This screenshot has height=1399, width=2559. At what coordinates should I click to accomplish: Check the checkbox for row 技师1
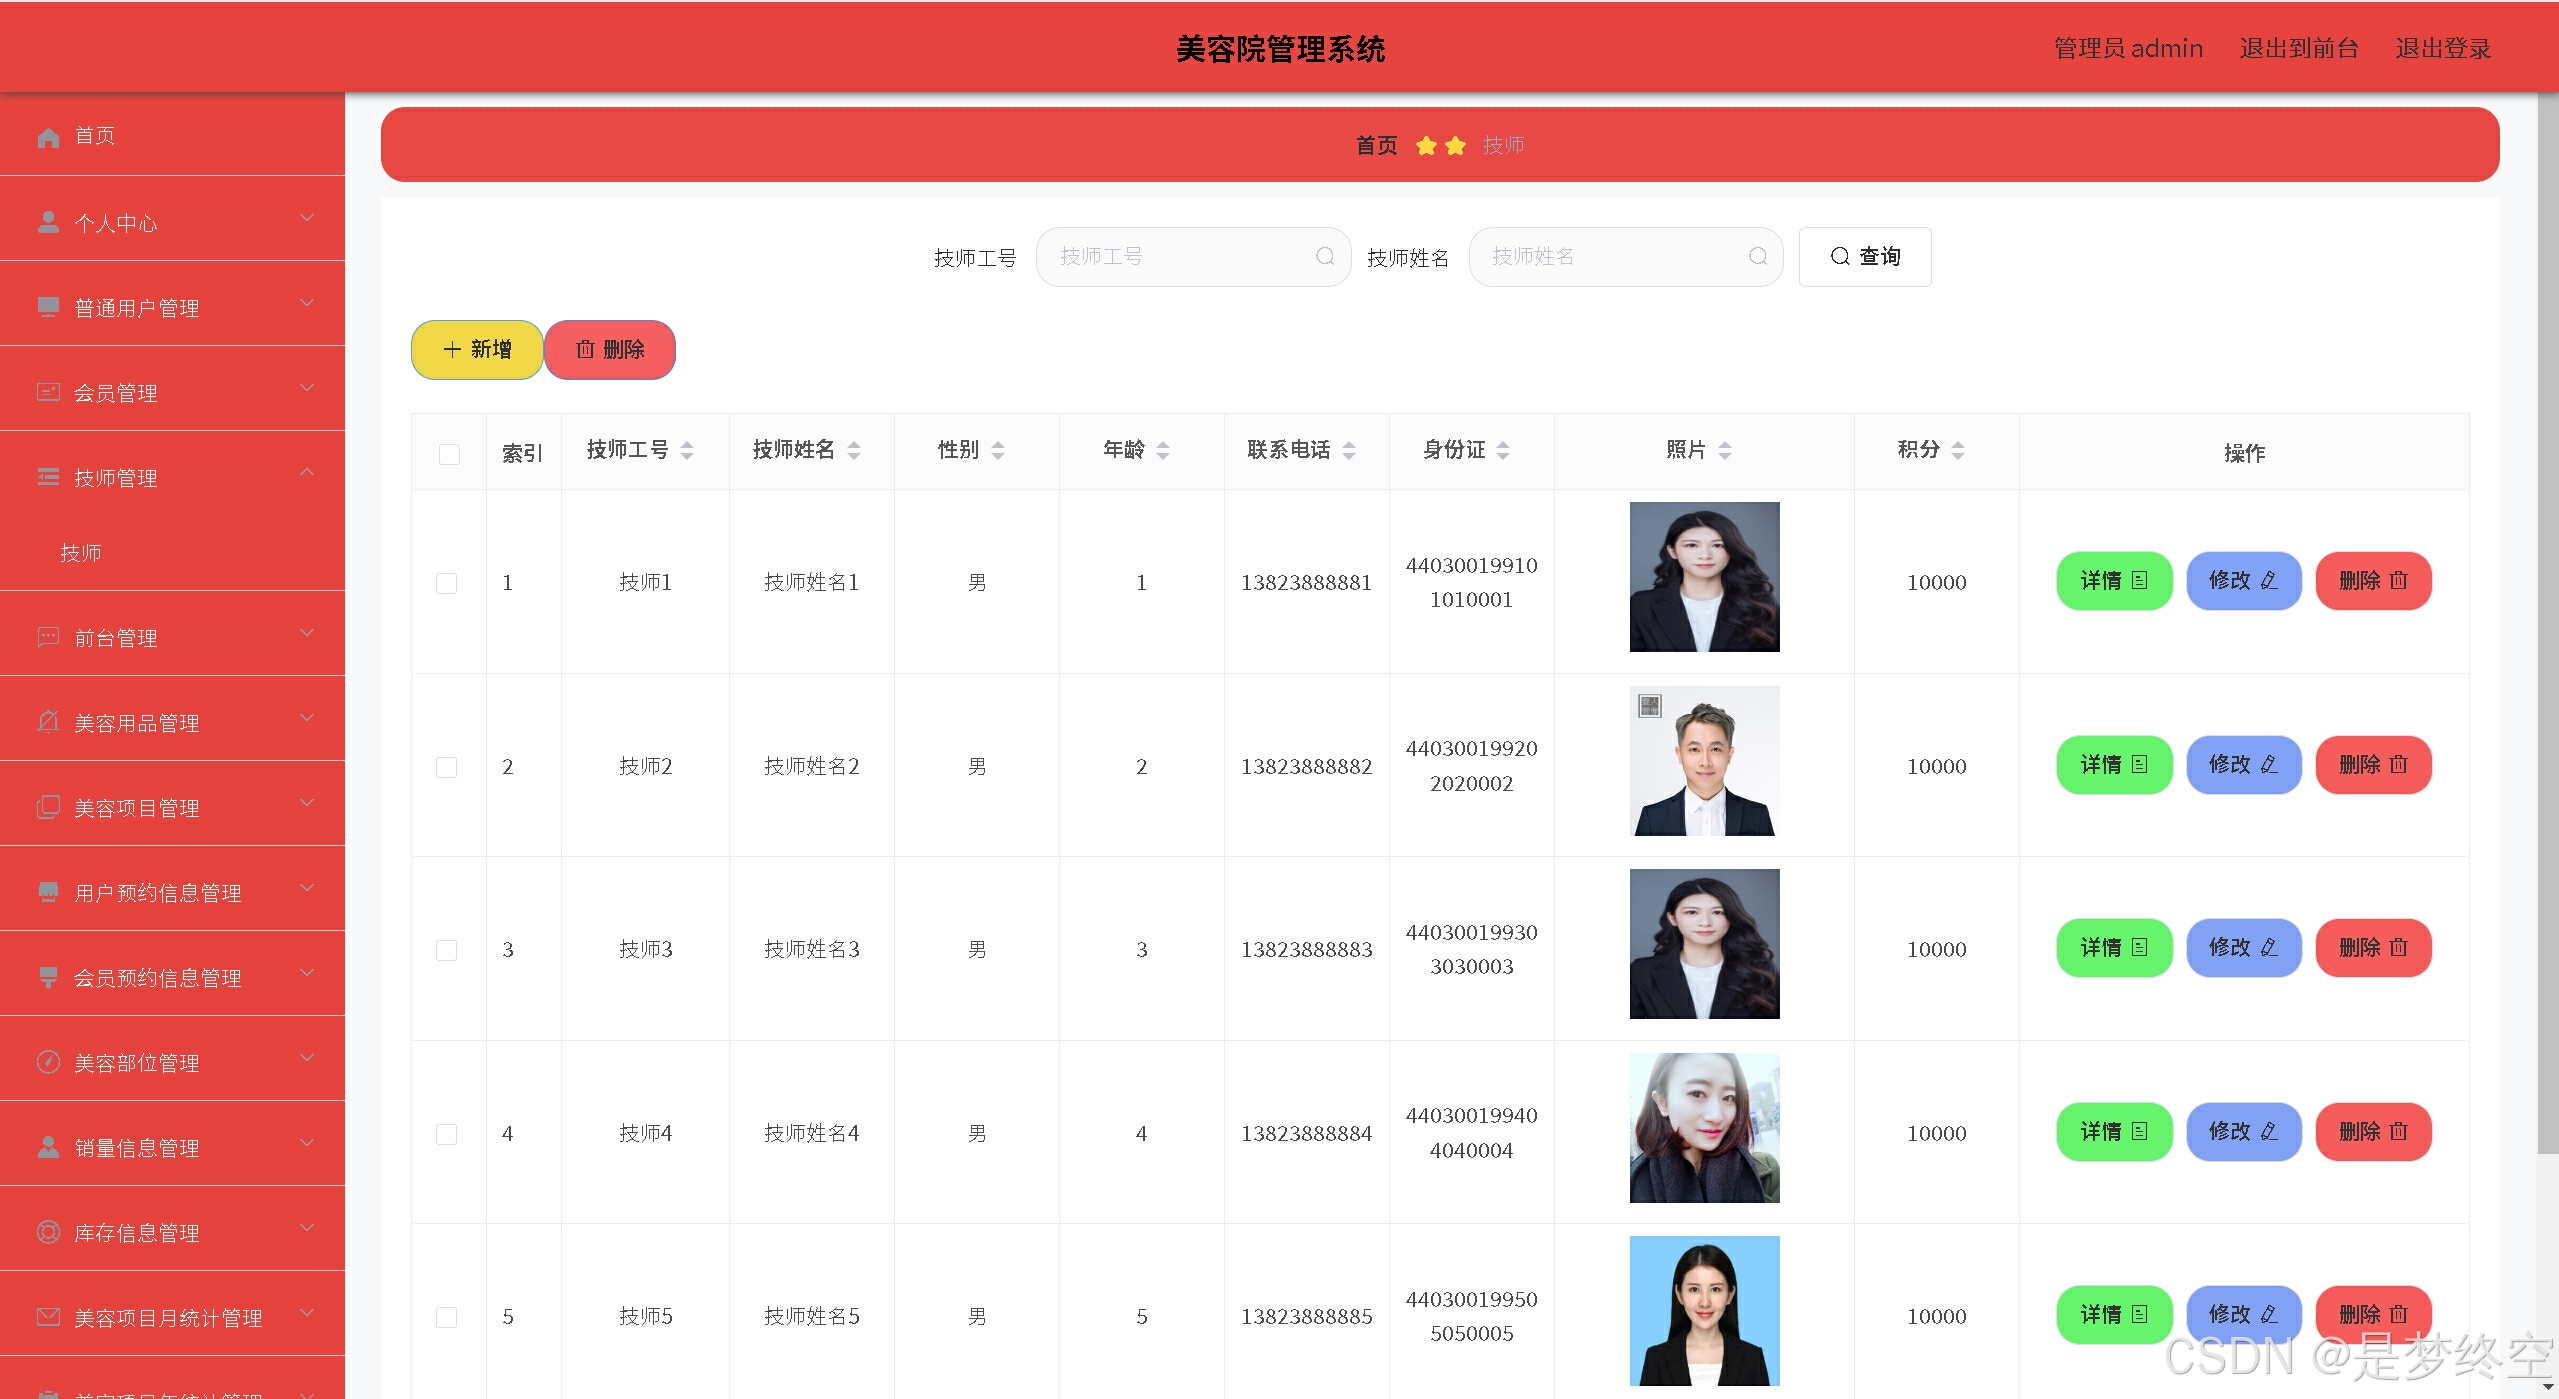[447, 583]
